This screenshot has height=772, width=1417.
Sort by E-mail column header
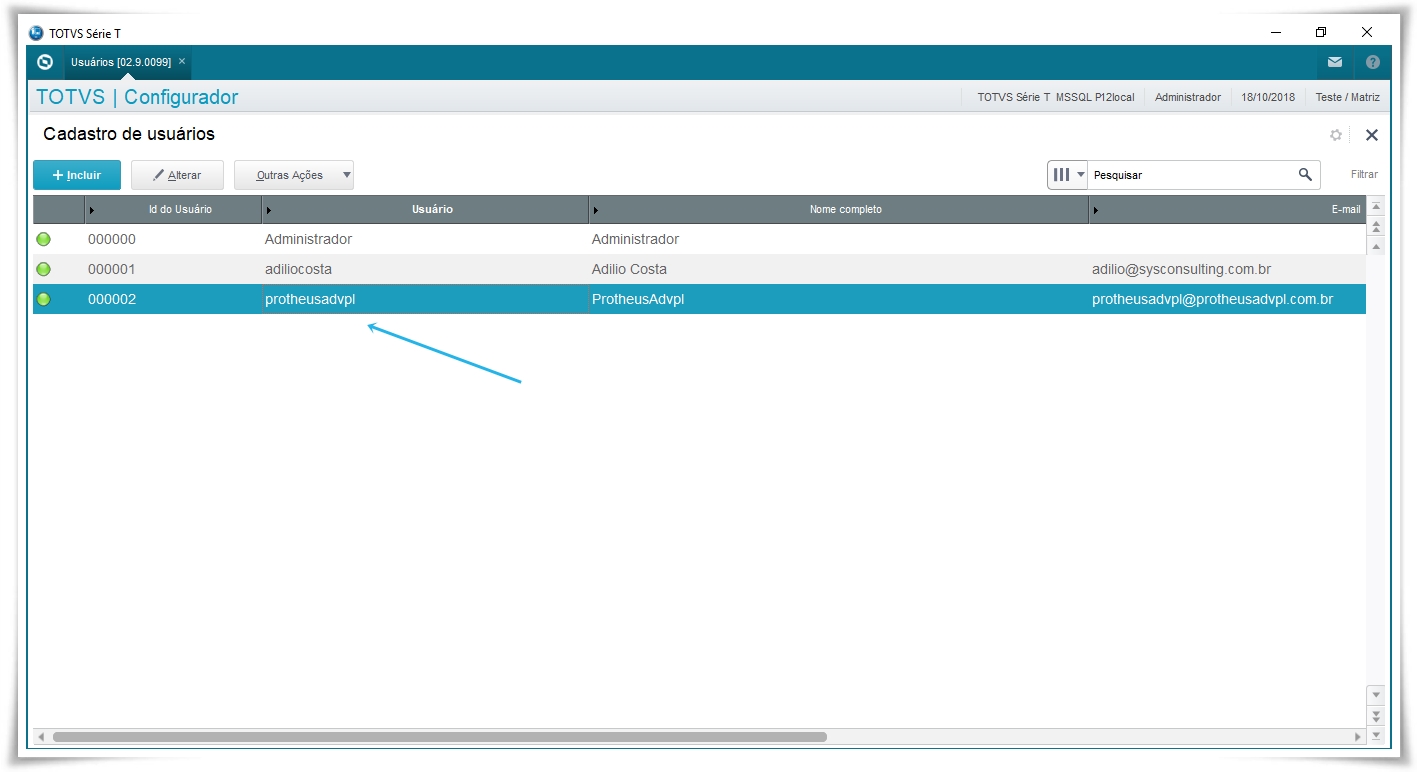[1228, 209]
